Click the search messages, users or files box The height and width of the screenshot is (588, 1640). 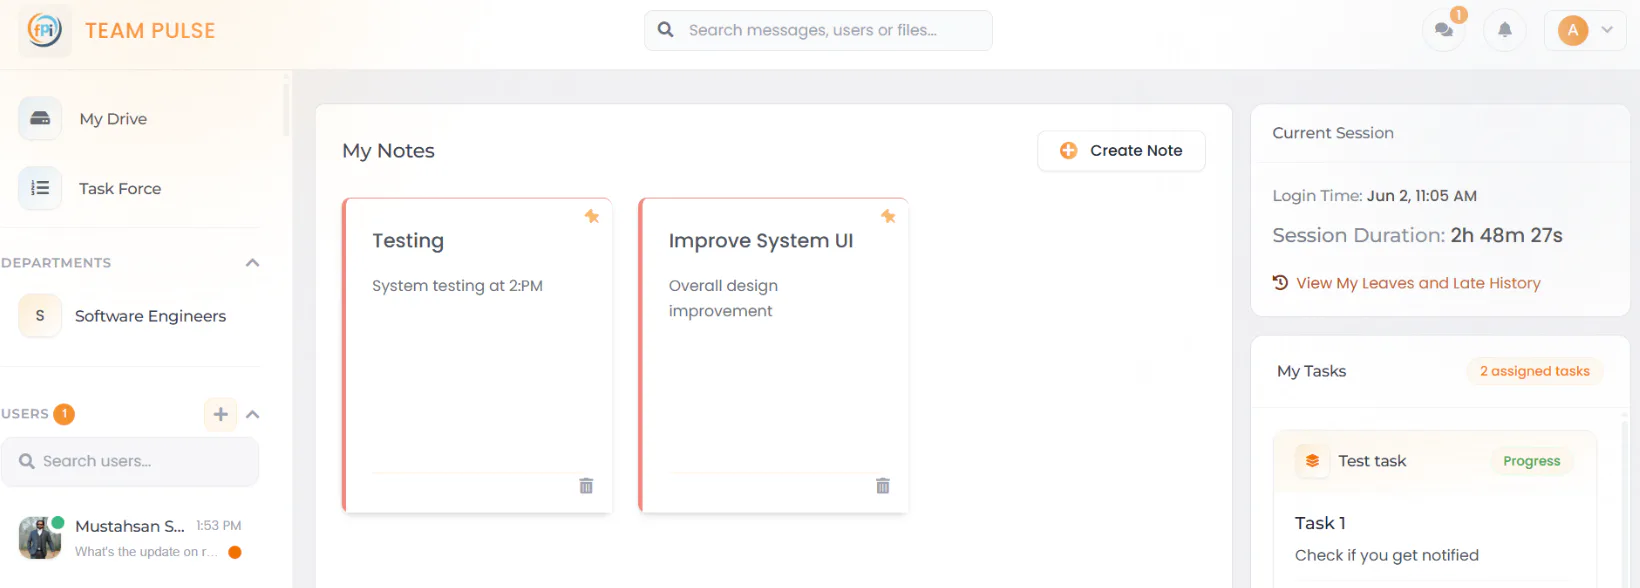[818, 30]
